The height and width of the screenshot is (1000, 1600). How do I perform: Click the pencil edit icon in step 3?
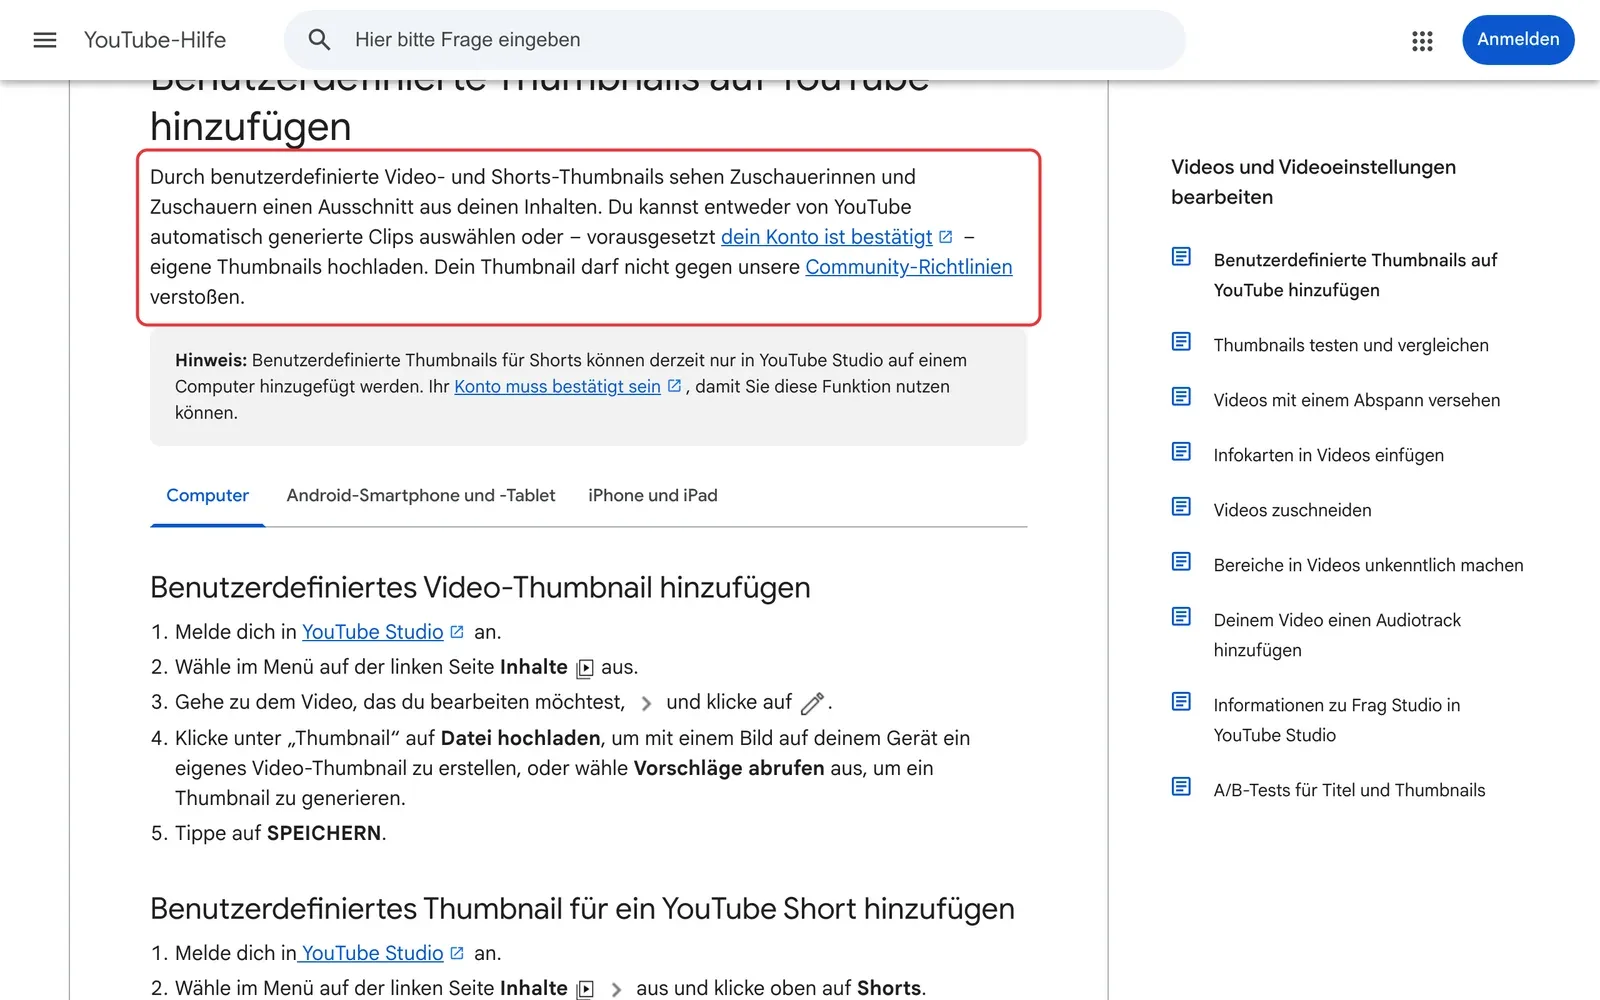point(812,703)
